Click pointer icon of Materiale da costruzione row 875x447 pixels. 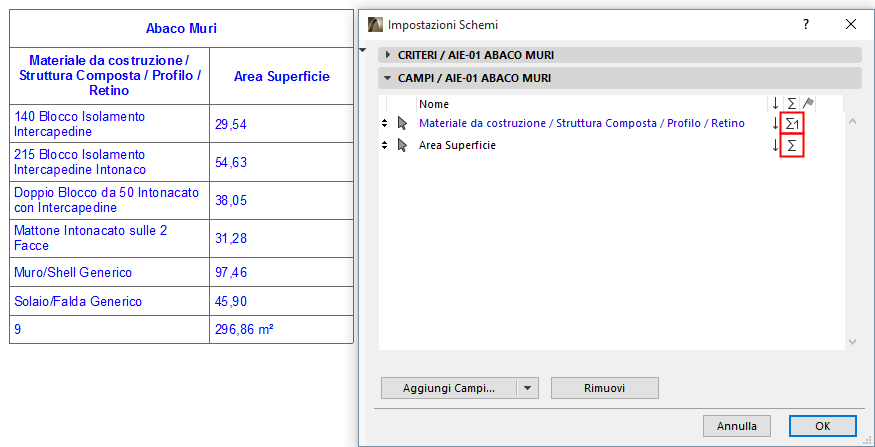(402, 124)
